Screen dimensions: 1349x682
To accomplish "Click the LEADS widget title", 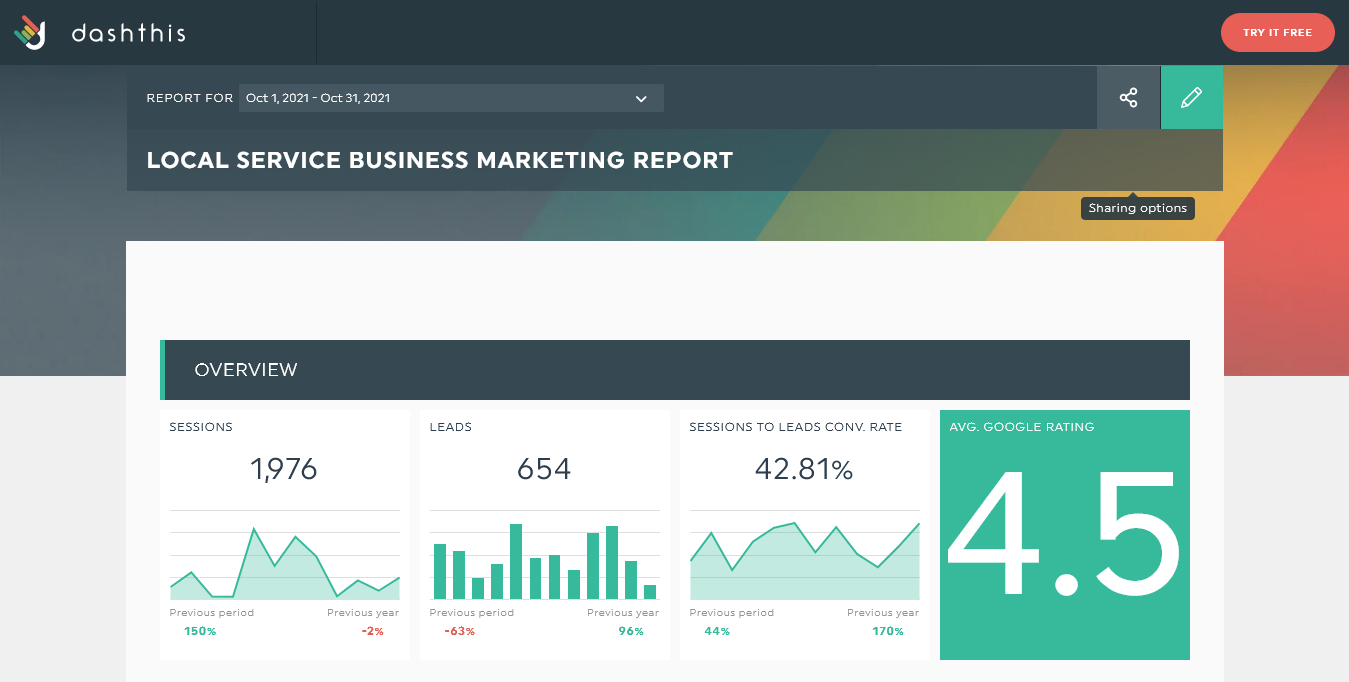I will 451,427.
